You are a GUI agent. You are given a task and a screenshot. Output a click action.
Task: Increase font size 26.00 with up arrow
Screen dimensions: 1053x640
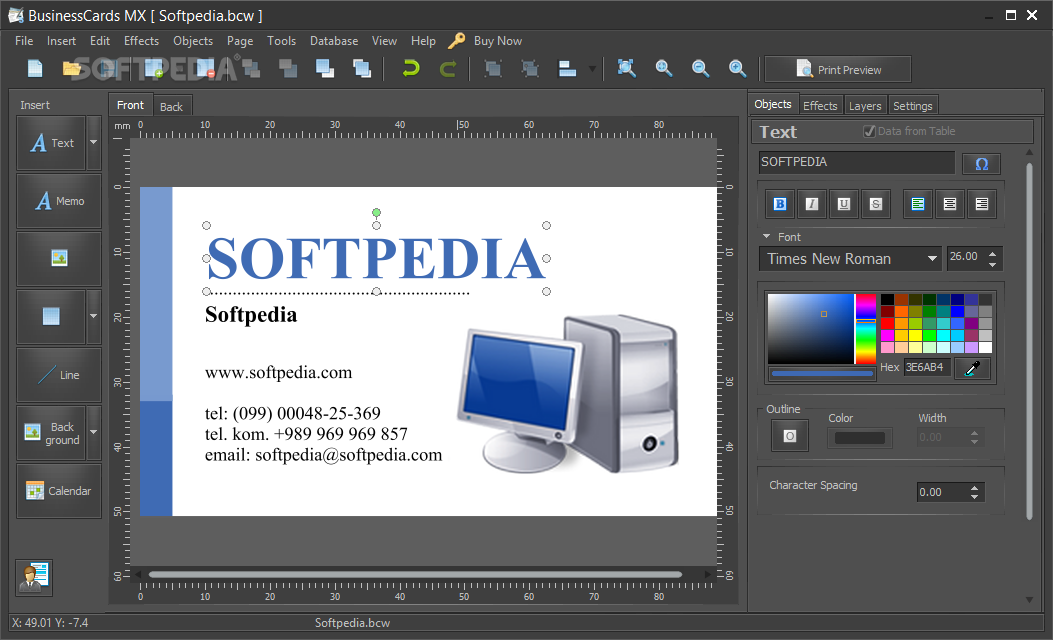tap(993, 253)
